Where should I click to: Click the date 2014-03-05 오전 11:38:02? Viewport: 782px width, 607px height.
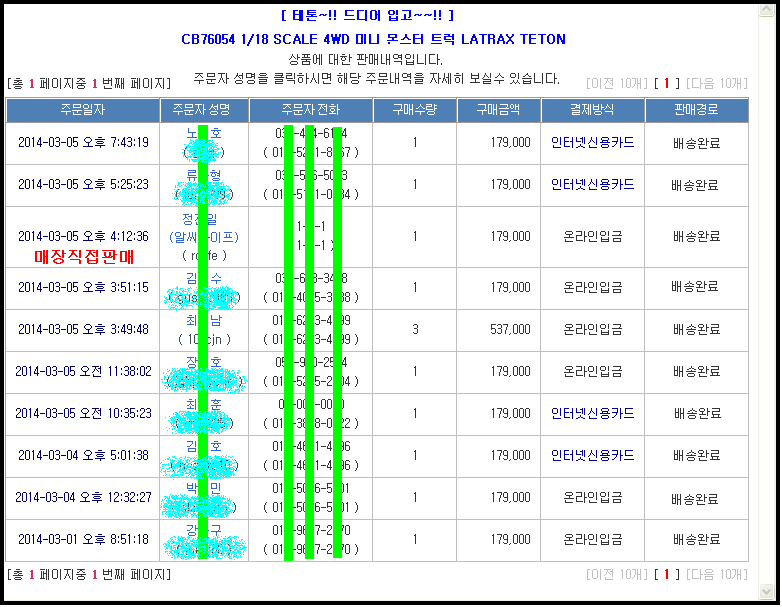(83, 372)
